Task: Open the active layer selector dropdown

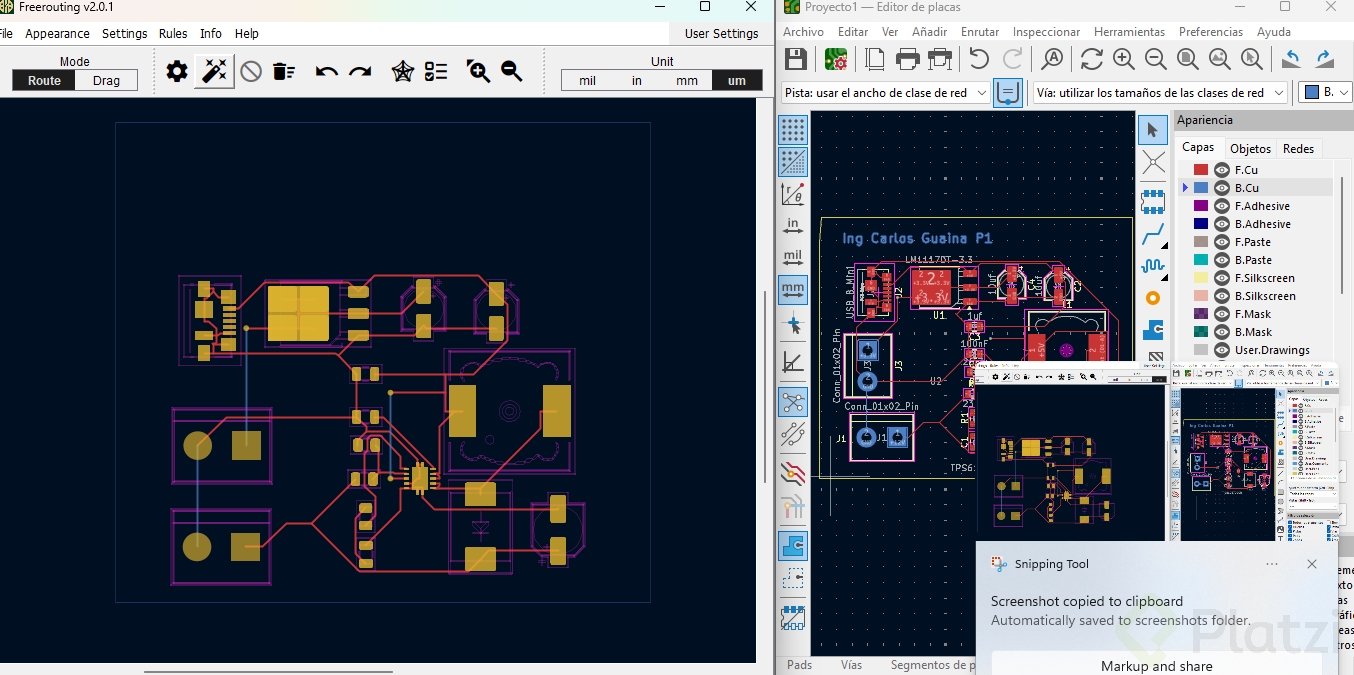Action: coord(1325,93)
